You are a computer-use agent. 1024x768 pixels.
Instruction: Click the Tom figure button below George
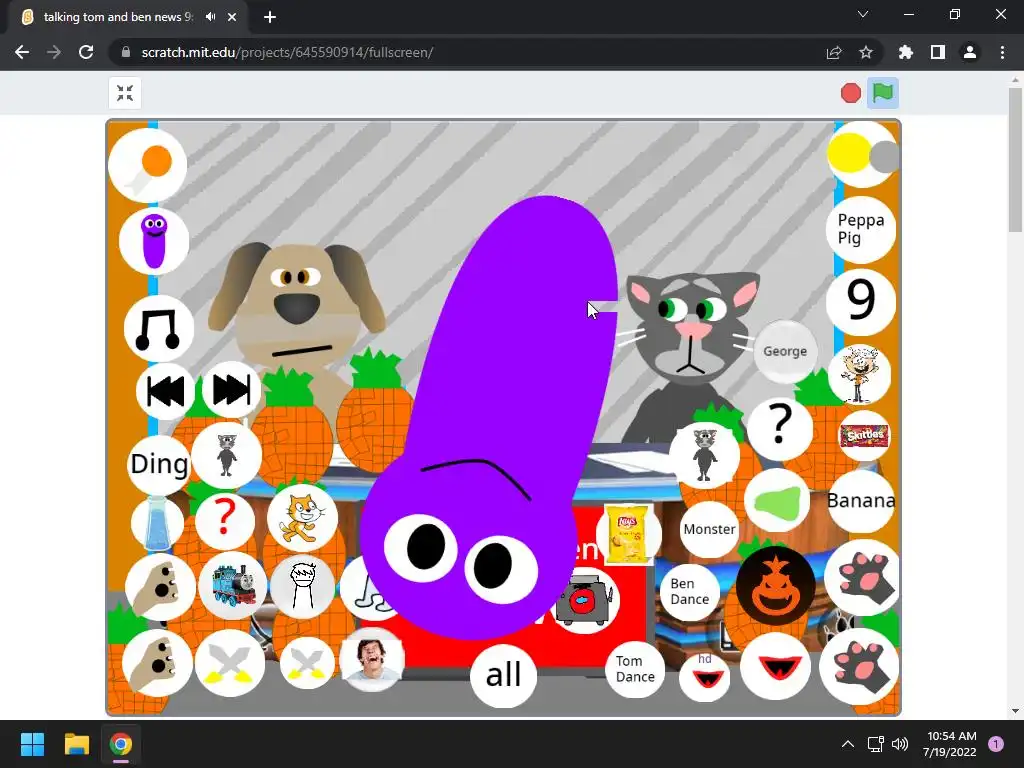(x=704, y=455)
